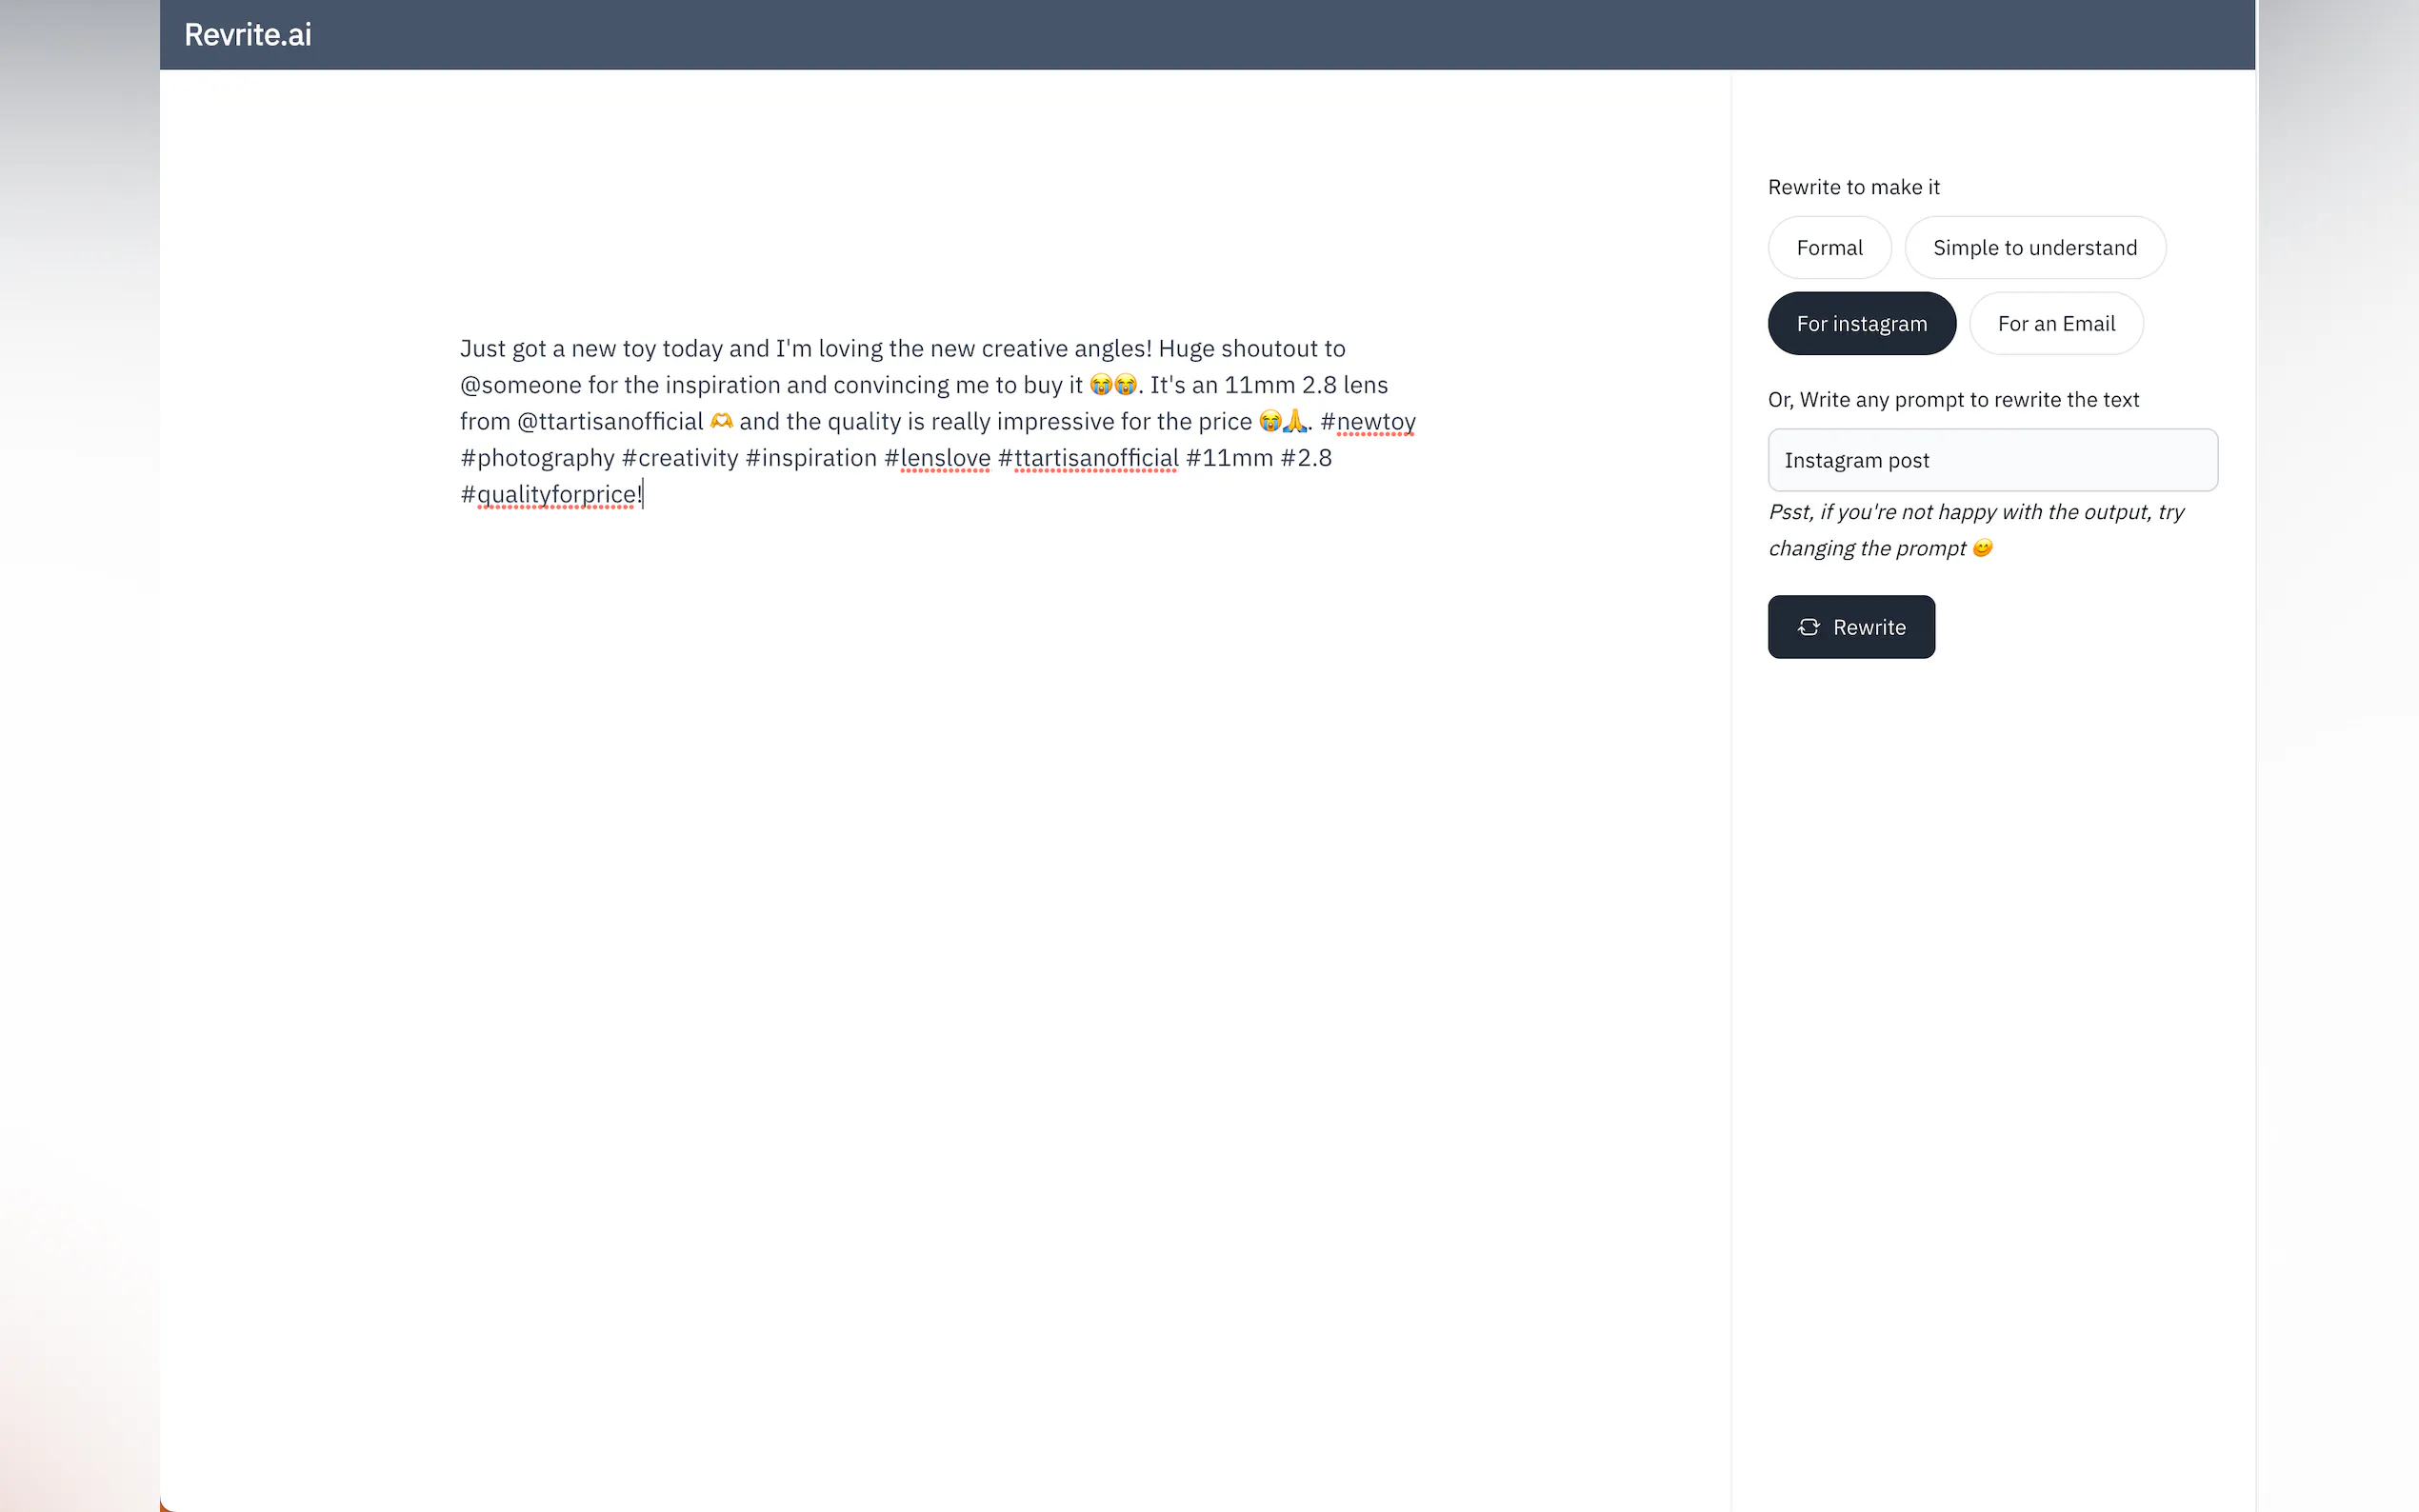Choose the Simple to understand option
Viewport: 2419px width, 1512px height.
click(x=2035, y=248)
